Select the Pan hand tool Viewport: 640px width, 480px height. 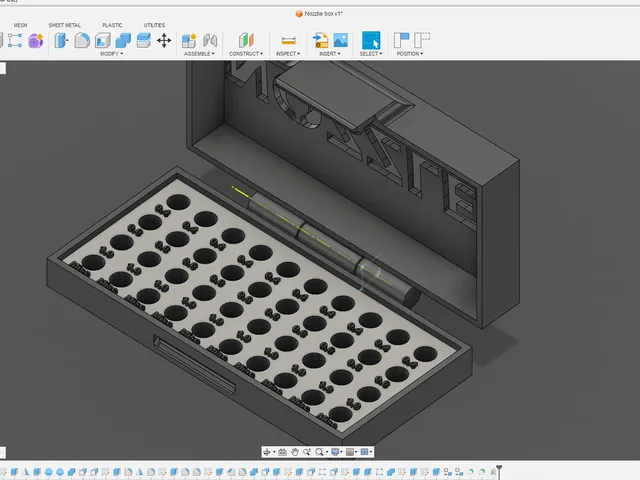point(295,452)
